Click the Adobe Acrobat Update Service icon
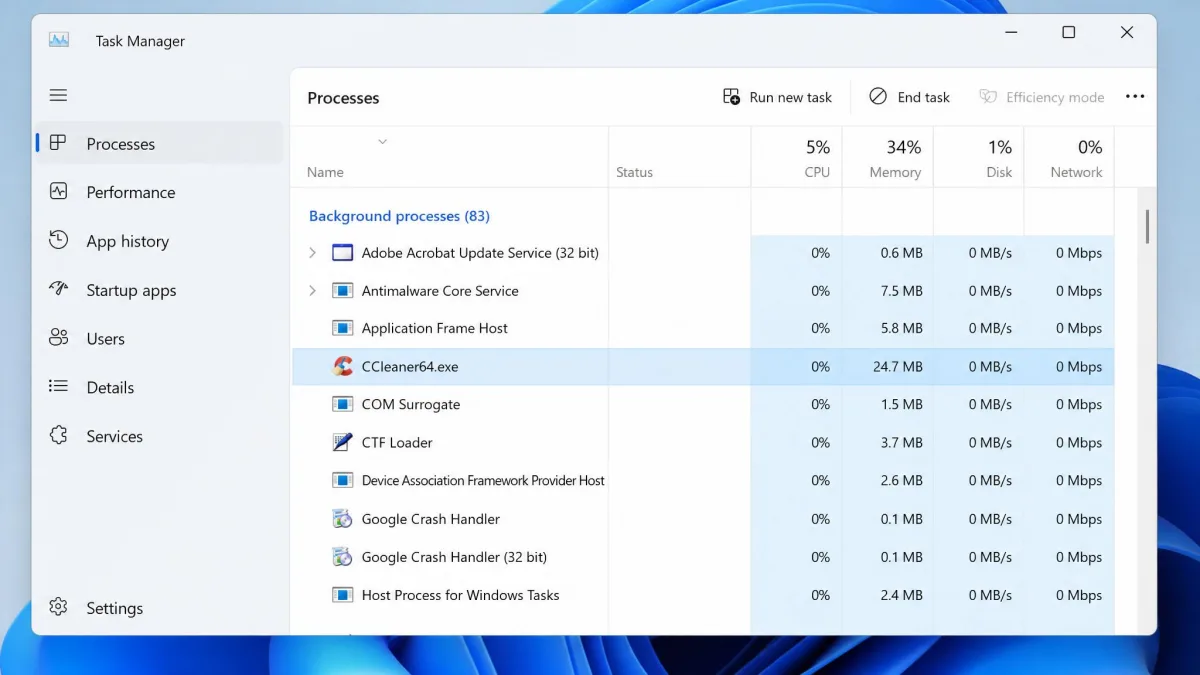 [343, 253]
